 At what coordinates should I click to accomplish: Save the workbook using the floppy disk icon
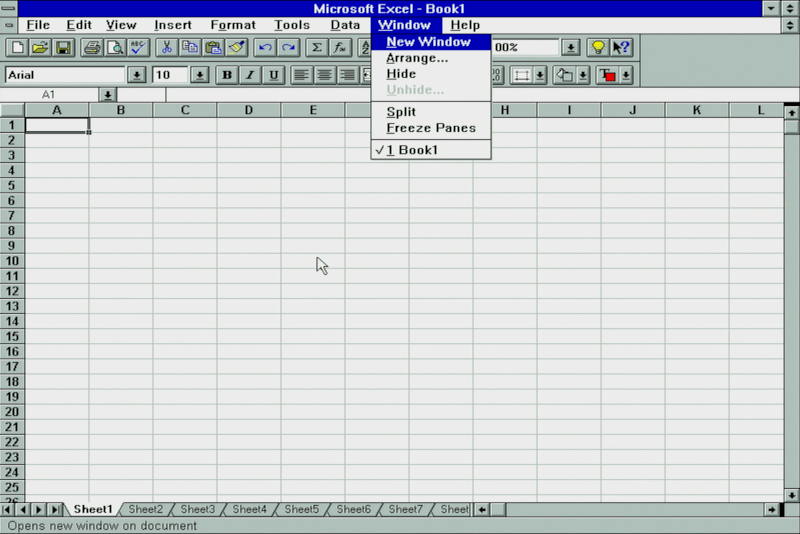62,47
